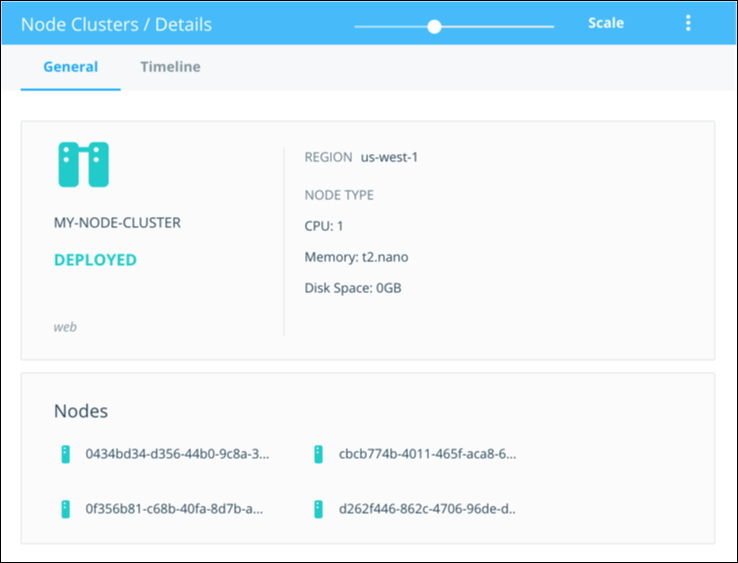738x563 pixels.
Task: Switch to the Timeline tab
Action: click(x=170, y=67)
